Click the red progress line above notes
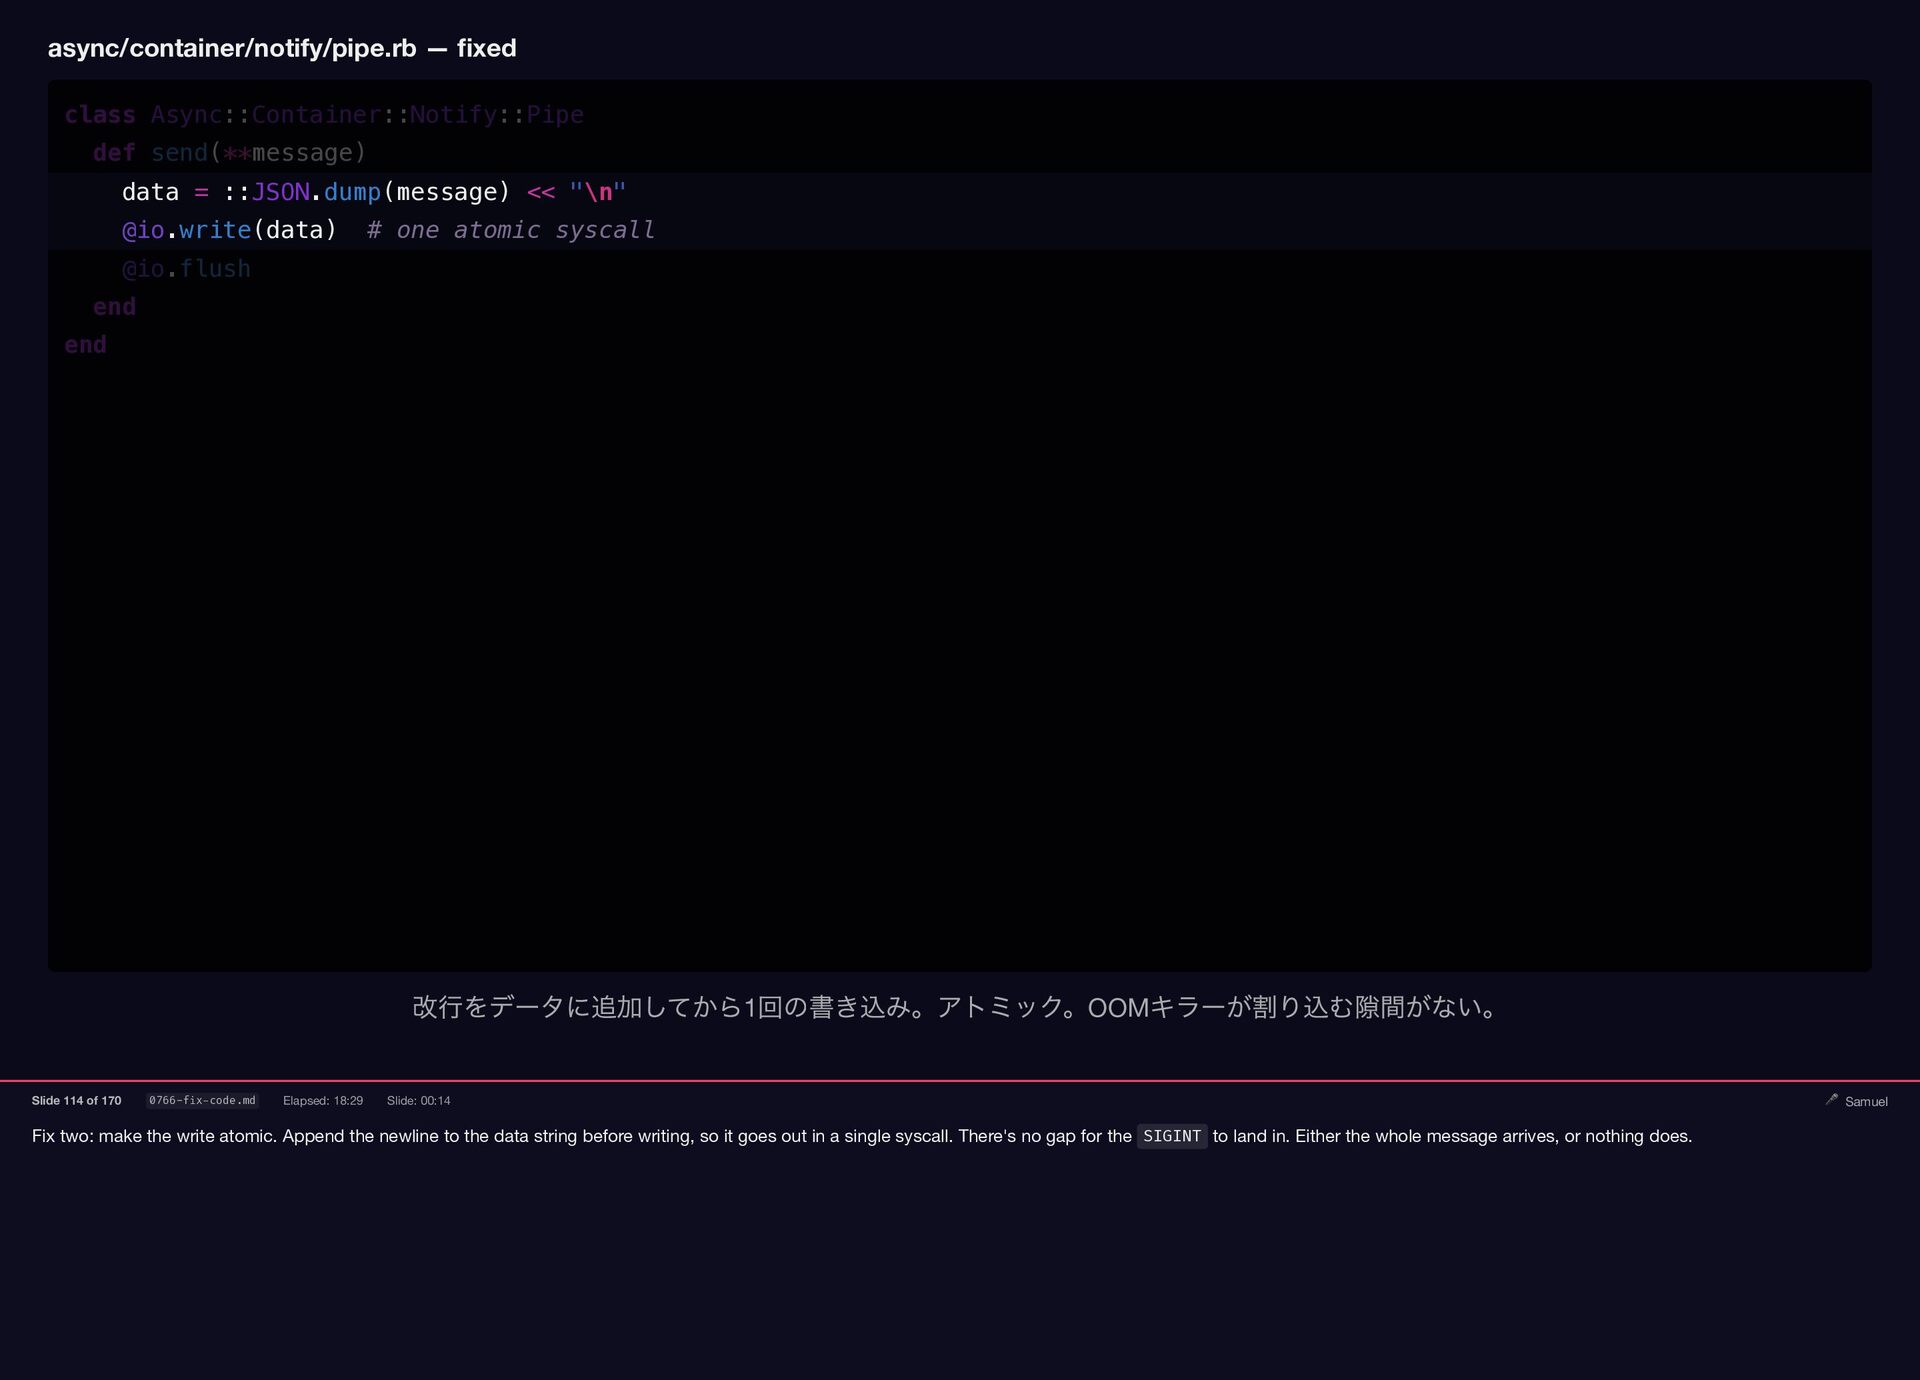Viewport: 1920px width, 1380px height. coord(960,1080)
